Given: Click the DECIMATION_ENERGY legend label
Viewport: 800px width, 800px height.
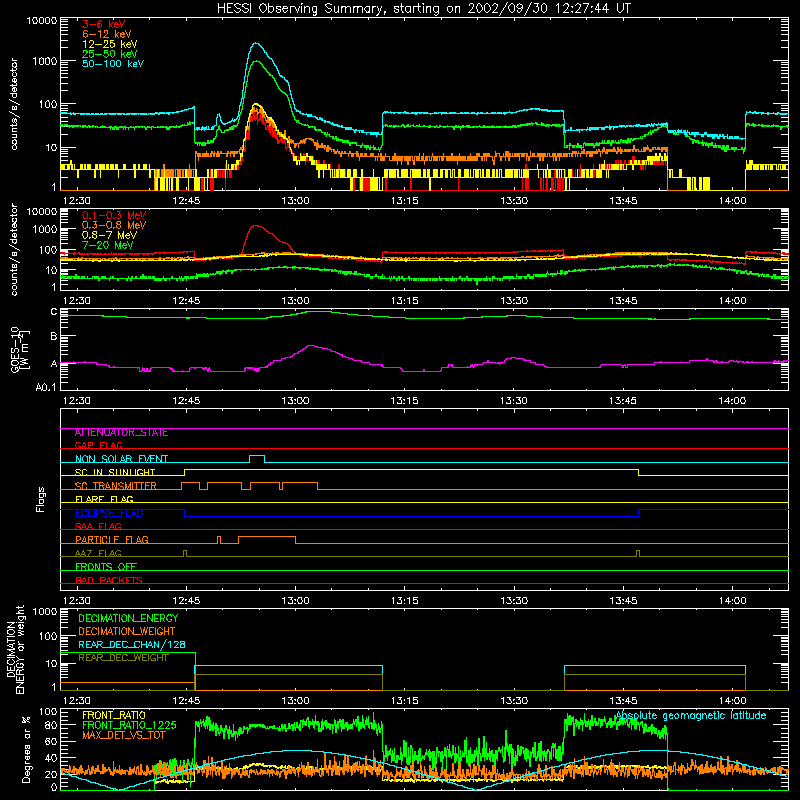Looking at the screenshot, I should click(x=128, y=618).
